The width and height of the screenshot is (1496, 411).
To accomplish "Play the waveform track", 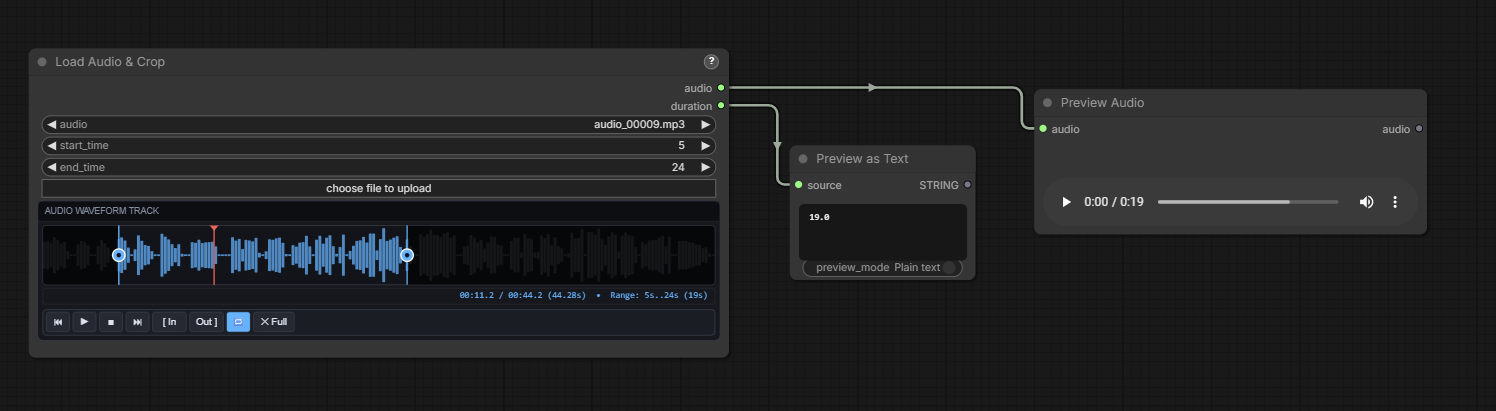I will pos(85,321).
